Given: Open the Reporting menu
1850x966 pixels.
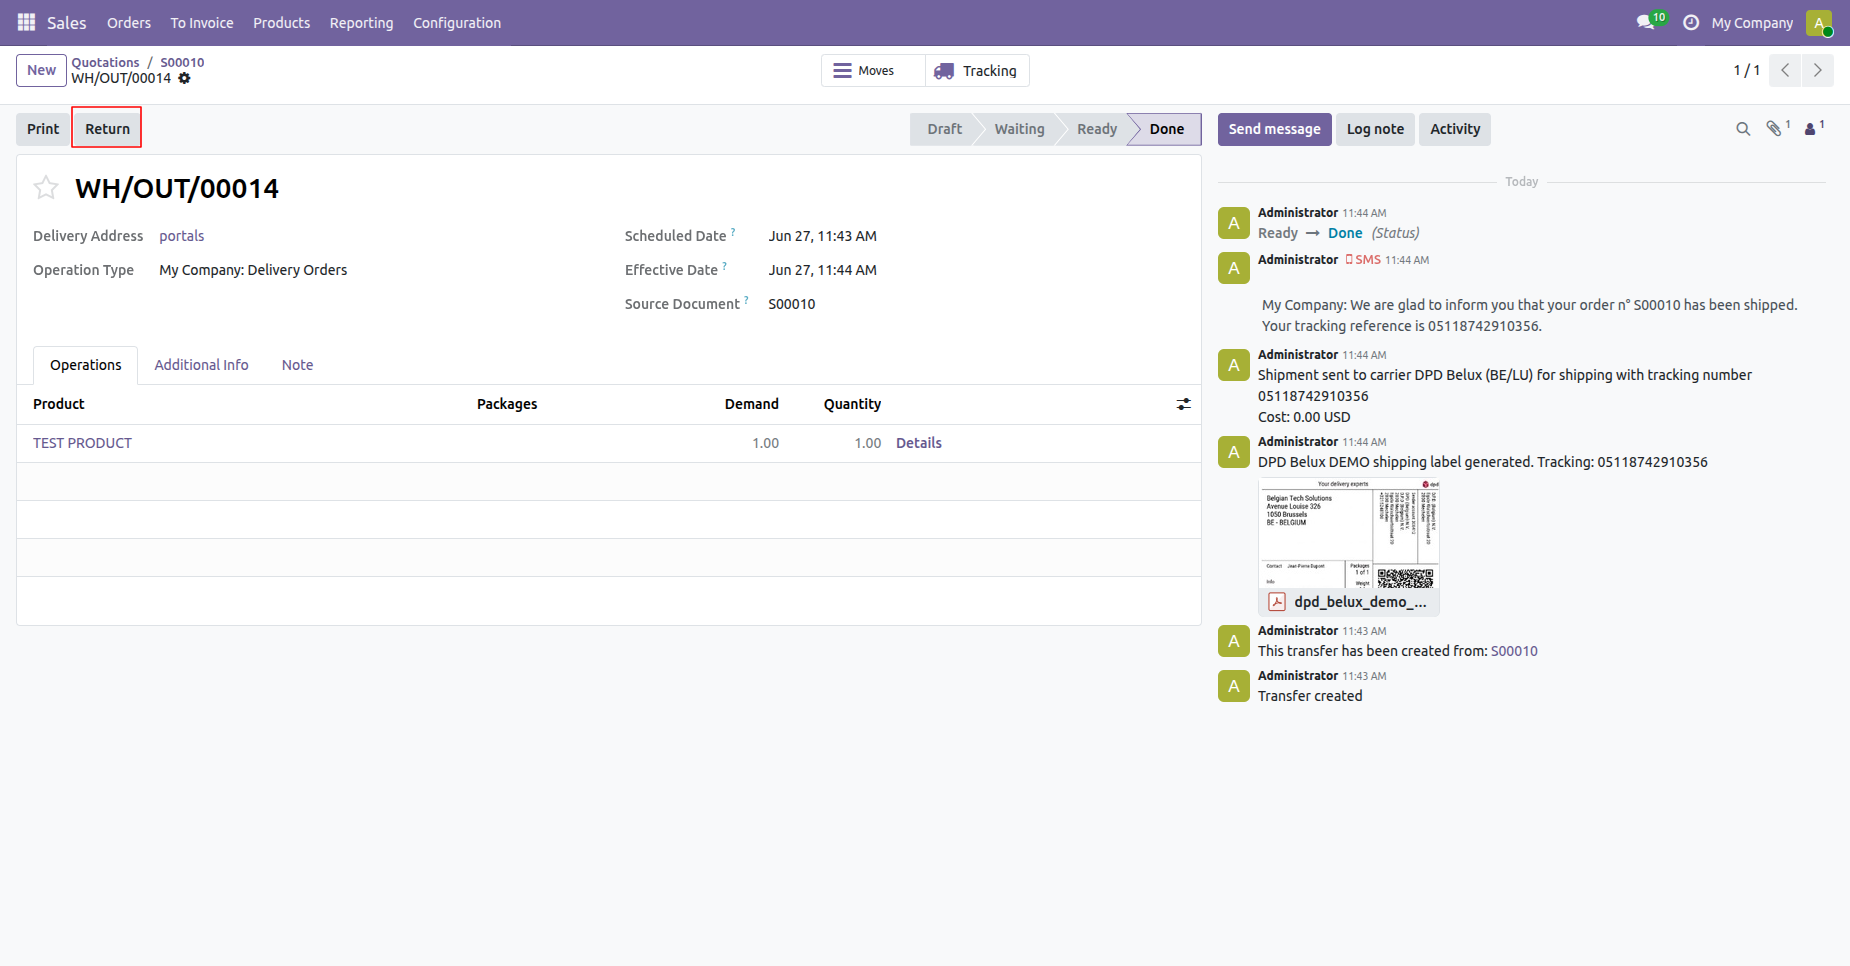Looking at the screenshot, I should [x=361, y=22].
